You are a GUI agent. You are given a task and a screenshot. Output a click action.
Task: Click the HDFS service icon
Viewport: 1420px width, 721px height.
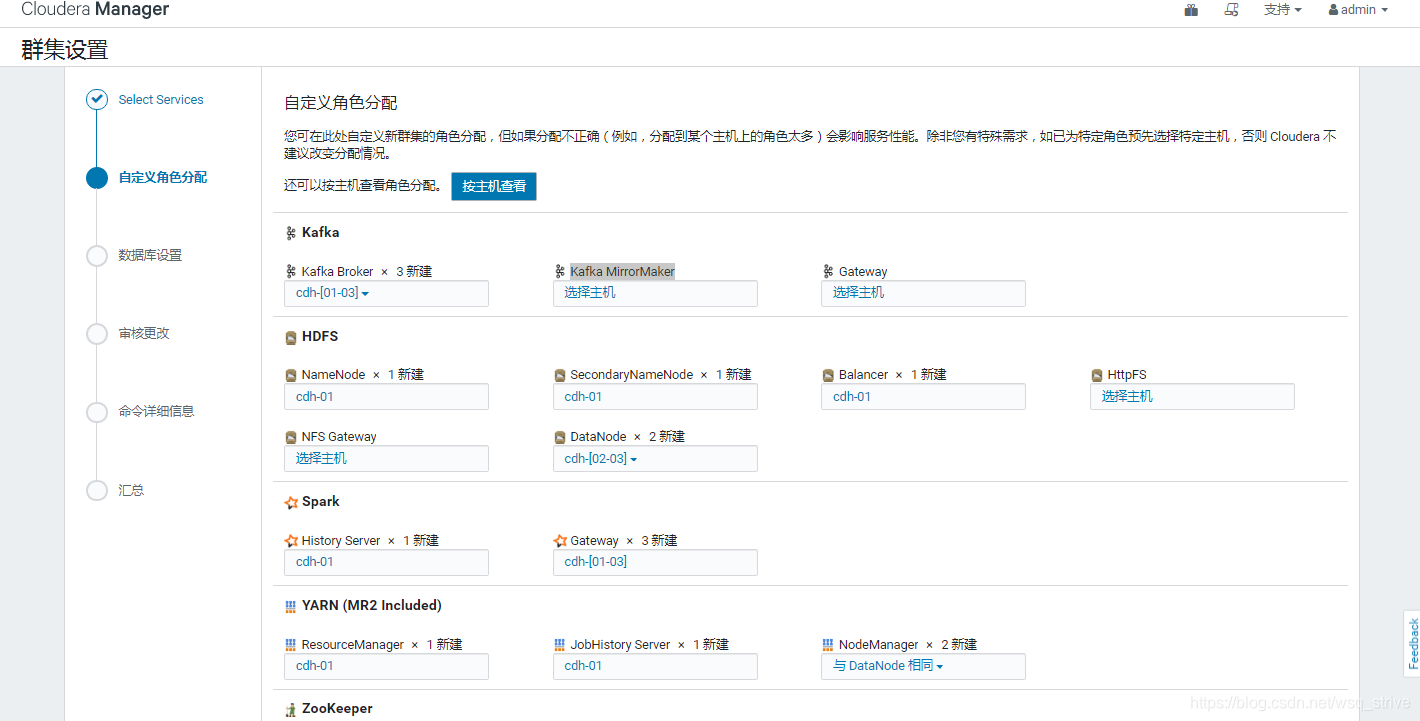tap(291, 338)
